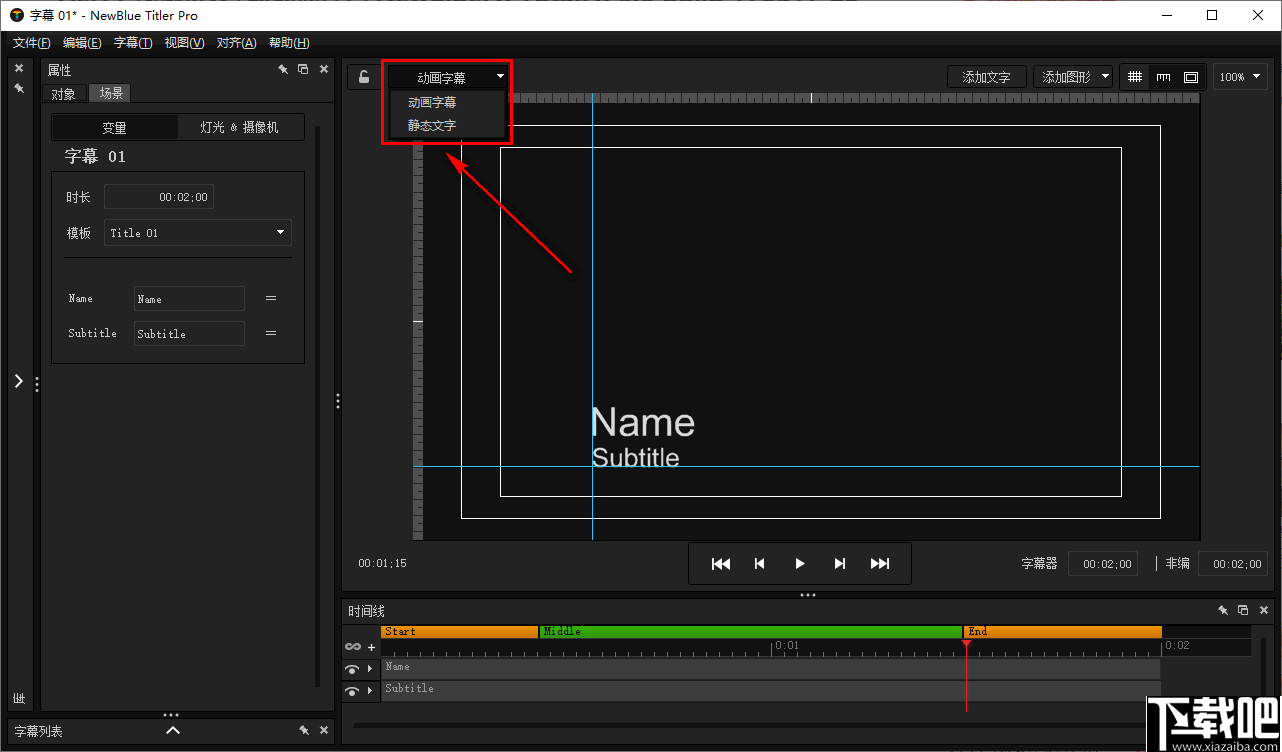This screenshot has width=1282, height=752.
Task: Select 静态文字 from the open dropdown
Action: (430, 125)
